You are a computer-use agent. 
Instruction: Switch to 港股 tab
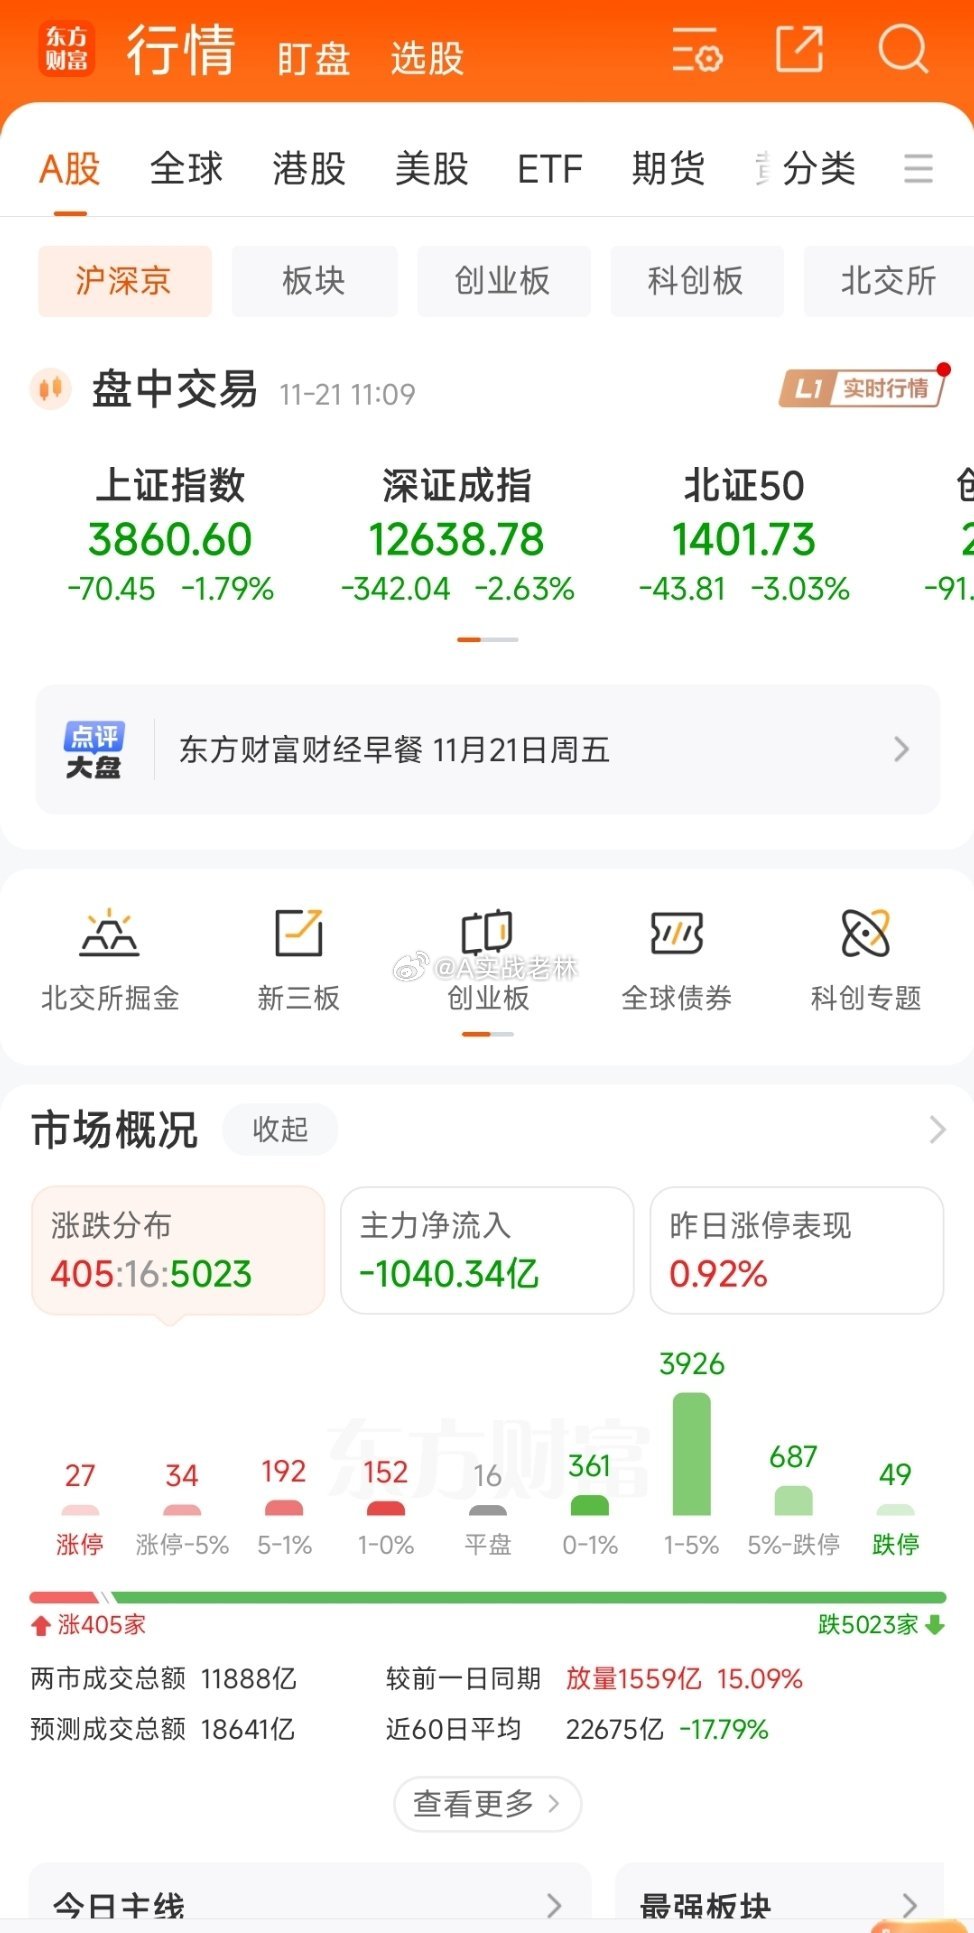pos(309,168)
